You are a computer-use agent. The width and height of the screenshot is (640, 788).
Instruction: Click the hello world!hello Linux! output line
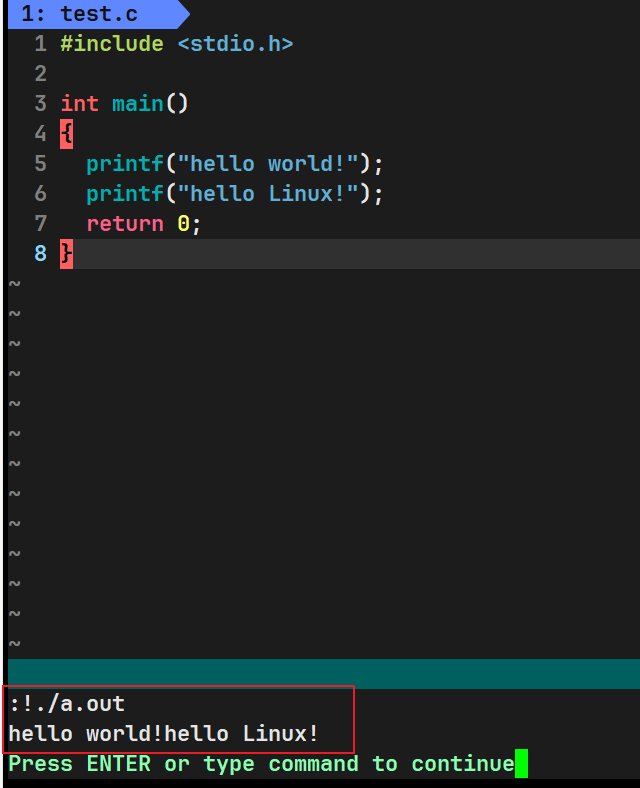coord(164,734)
